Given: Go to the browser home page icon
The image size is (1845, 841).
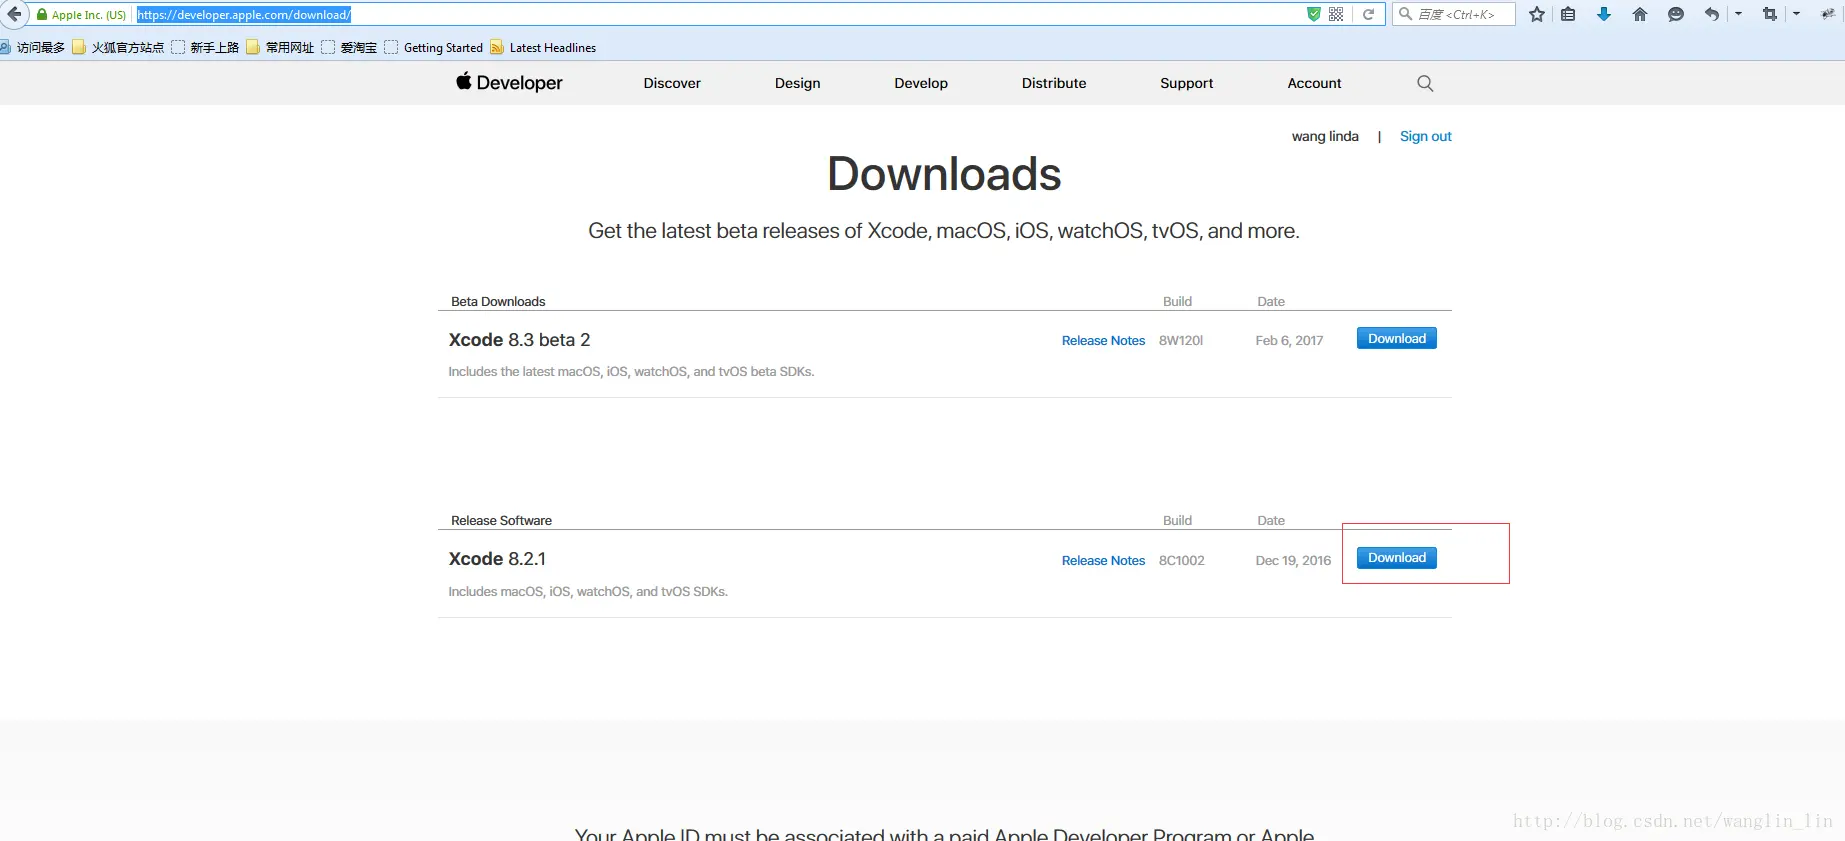Looking at the screenshot, I should (x=1640, y=14).
